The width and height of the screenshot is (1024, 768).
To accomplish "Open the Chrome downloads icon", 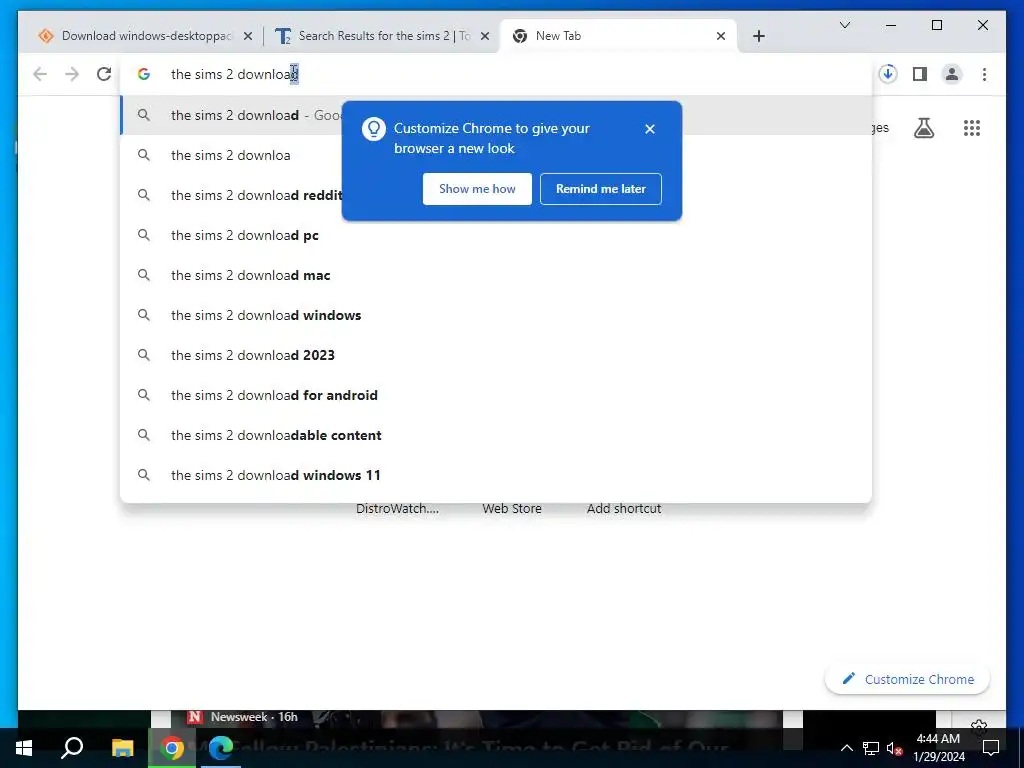I will coord(888,74).
